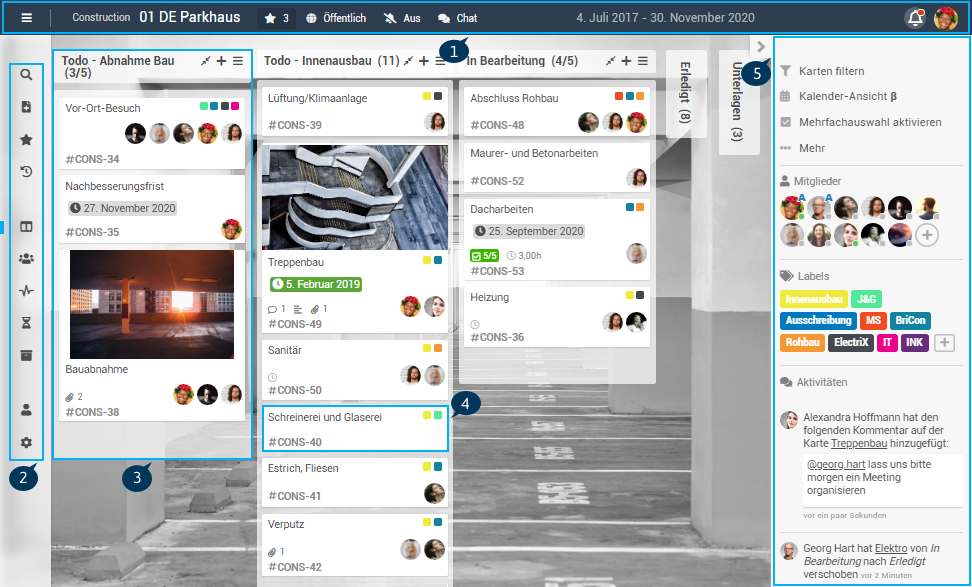Open notifications bell icon
Screen dimensions: 972x587
pos(915,18)
